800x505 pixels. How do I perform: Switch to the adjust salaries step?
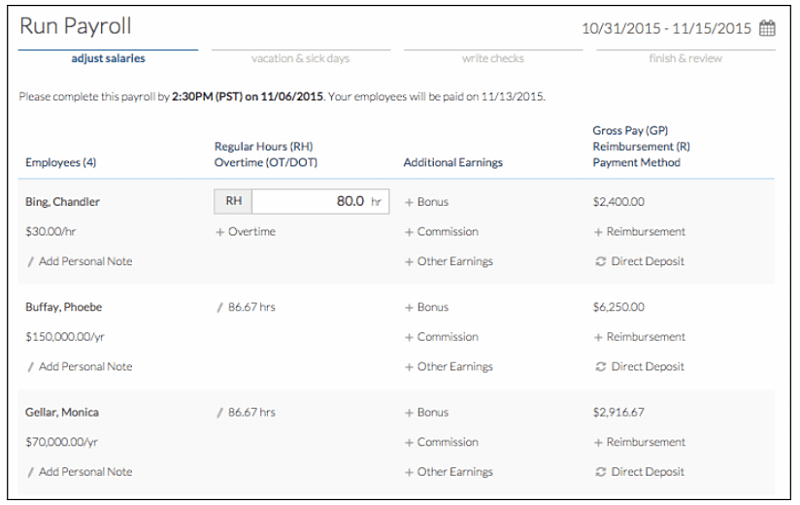pyautogui.click(x=108, y=58)
